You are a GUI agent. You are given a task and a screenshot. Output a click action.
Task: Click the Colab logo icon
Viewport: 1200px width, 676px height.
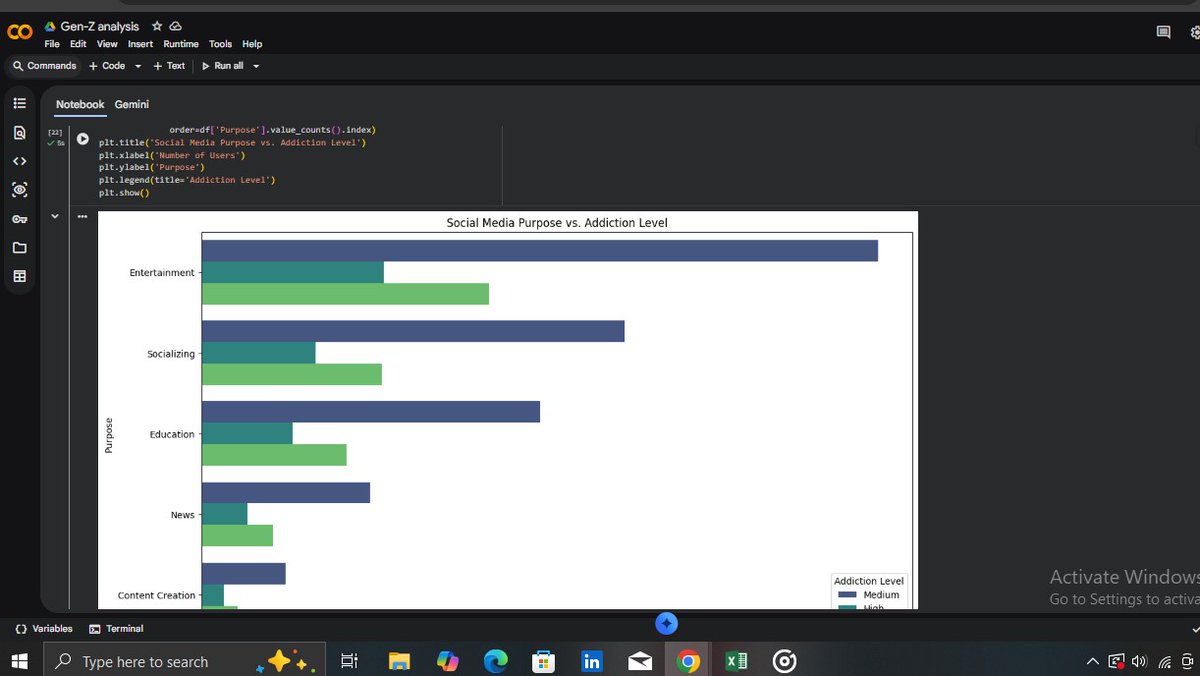point(19,33)
